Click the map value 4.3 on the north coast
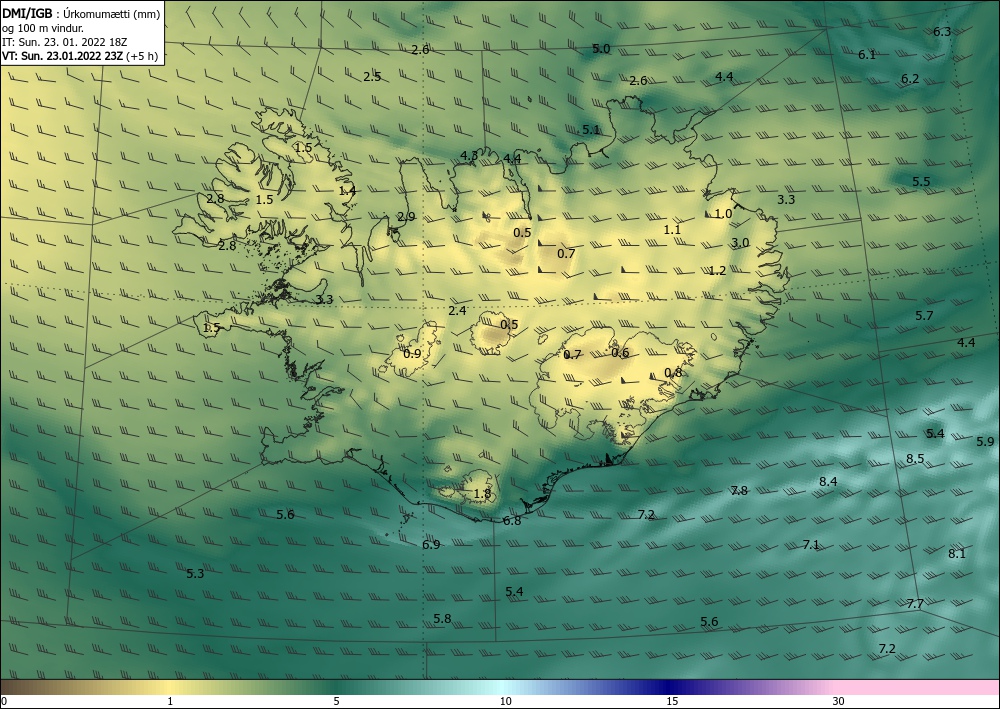This screenshot has width=1000, height=709. pos(469,156)
